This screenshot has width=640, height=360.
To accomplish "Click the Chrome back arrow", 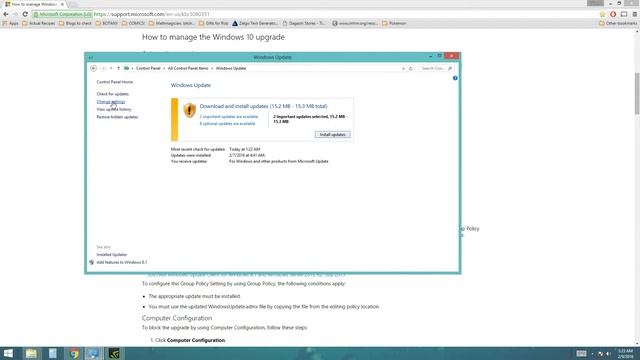I will [x=6, y=14].
